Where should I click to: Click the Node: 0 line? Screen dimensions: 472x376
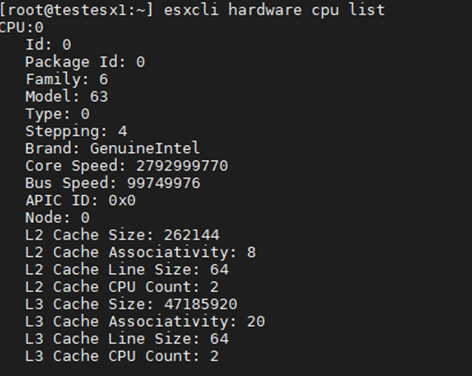coord(58,218)
